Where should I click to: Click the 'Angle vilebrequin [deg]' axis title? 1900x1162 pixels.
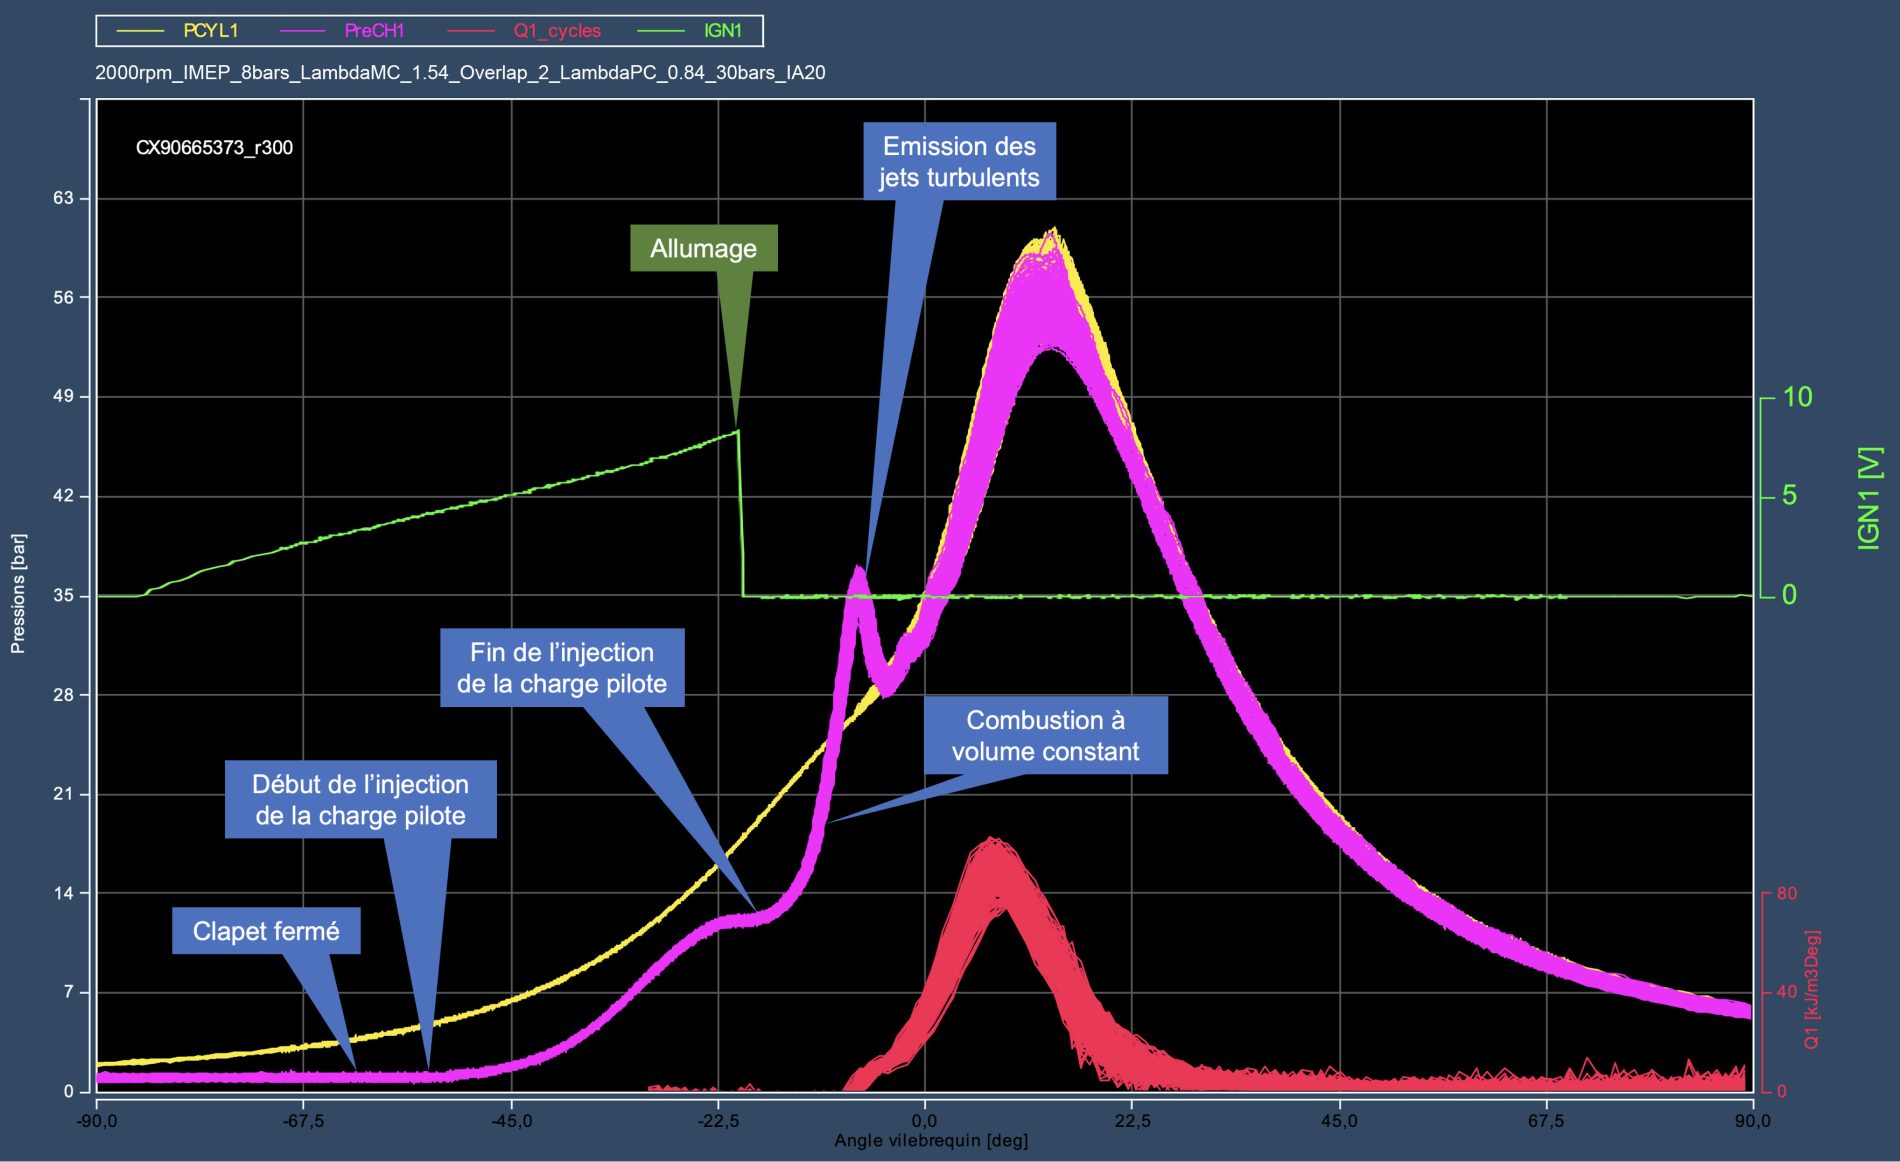tap(931, 1141)
